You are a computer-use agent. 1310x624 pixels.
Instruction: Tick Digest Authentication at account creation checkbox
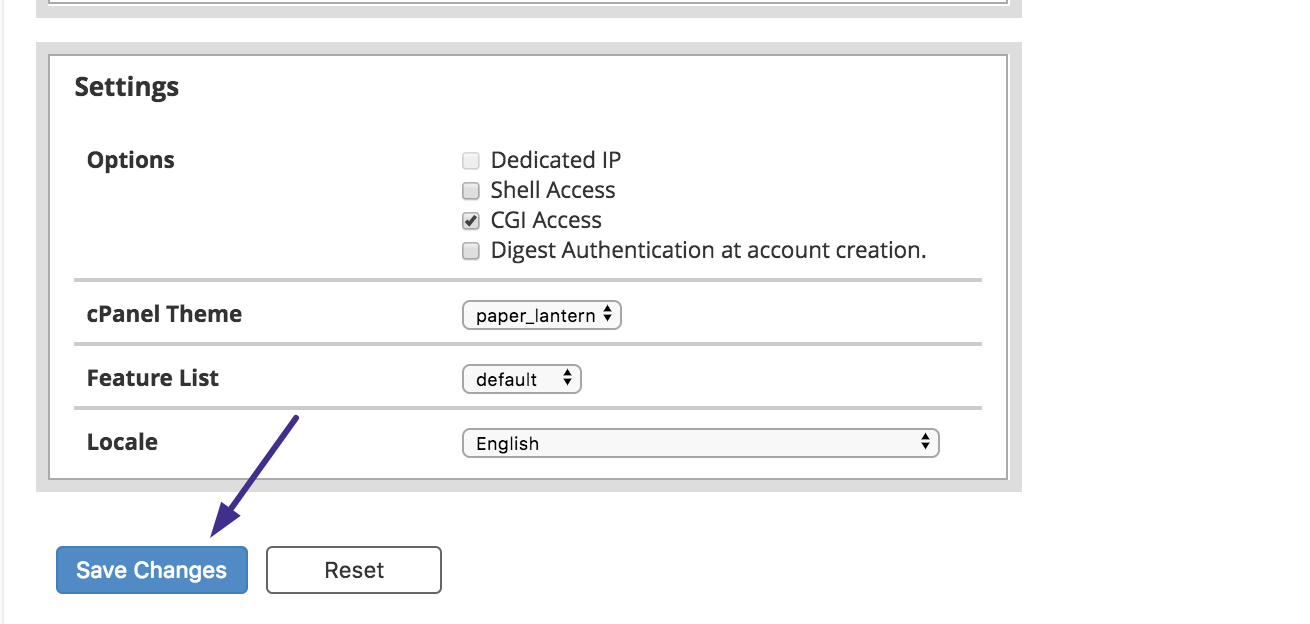click(x=471, y=251)
